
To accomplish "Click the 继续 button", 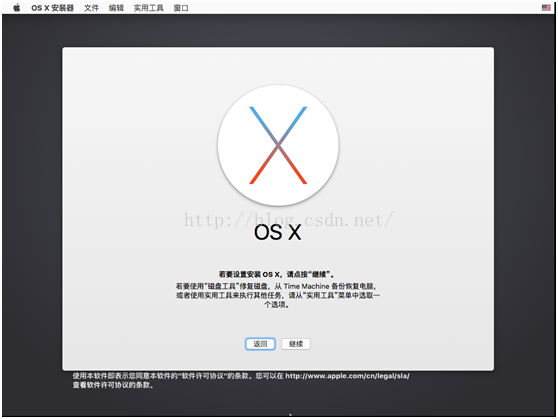I will tap(296, 344).
